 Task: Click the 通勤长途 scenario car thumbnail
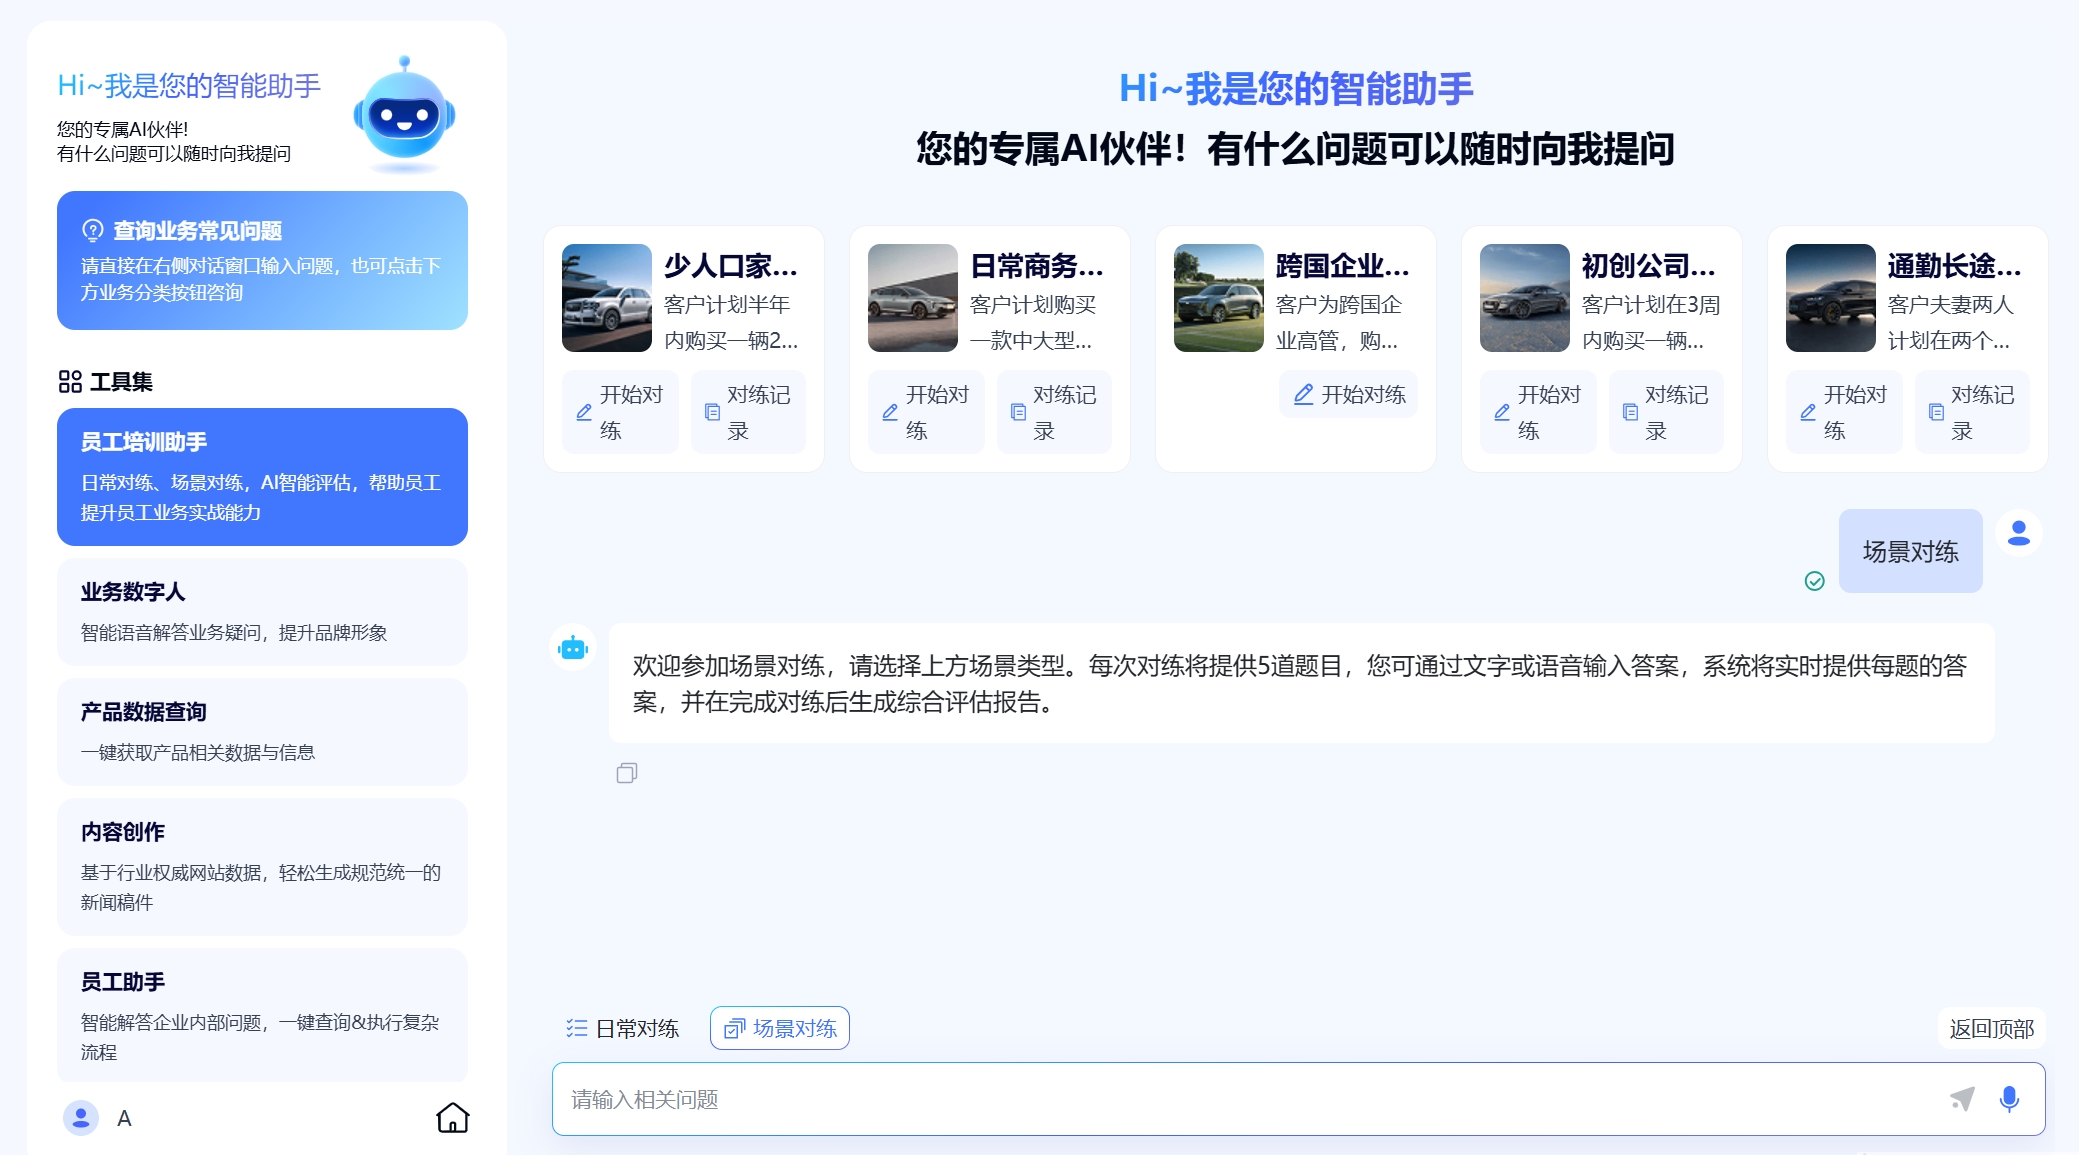[1830, 298]
